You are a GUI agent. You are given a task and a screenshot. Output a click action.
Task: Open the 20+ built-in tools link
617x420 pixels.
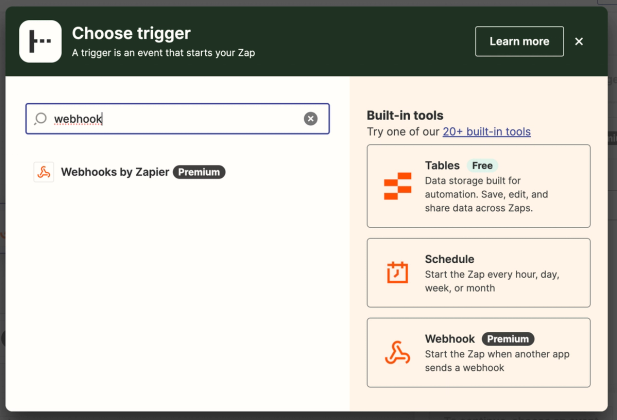(486, 131)
